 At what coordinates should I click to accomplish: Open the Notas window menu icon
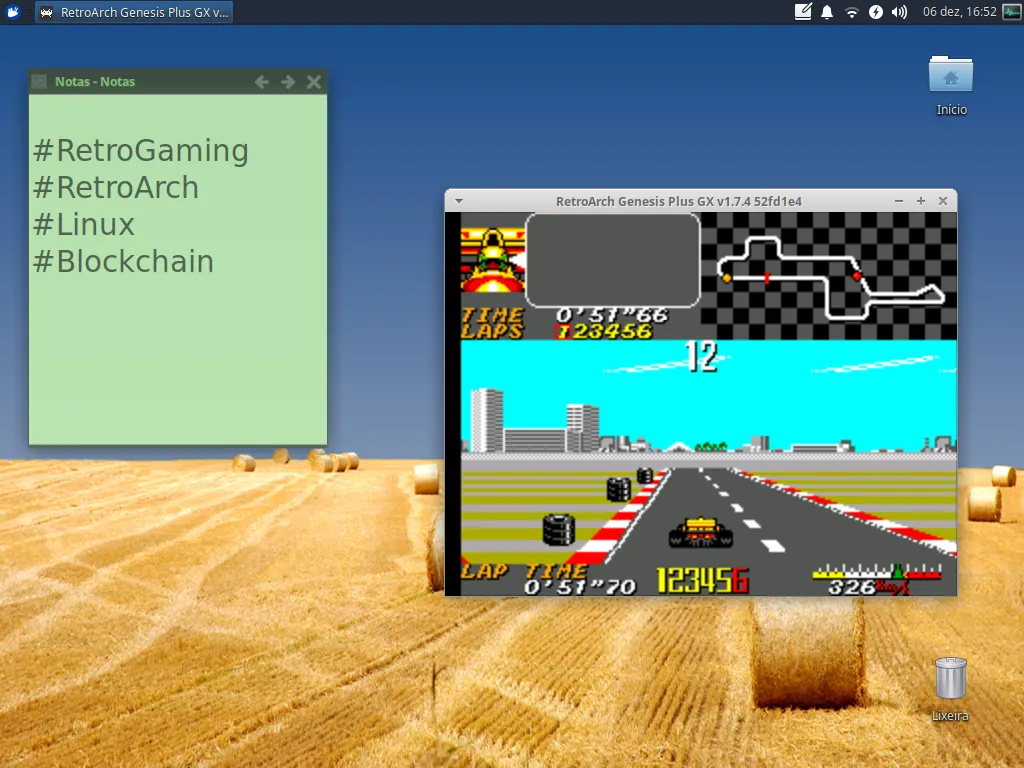[39, 82]
